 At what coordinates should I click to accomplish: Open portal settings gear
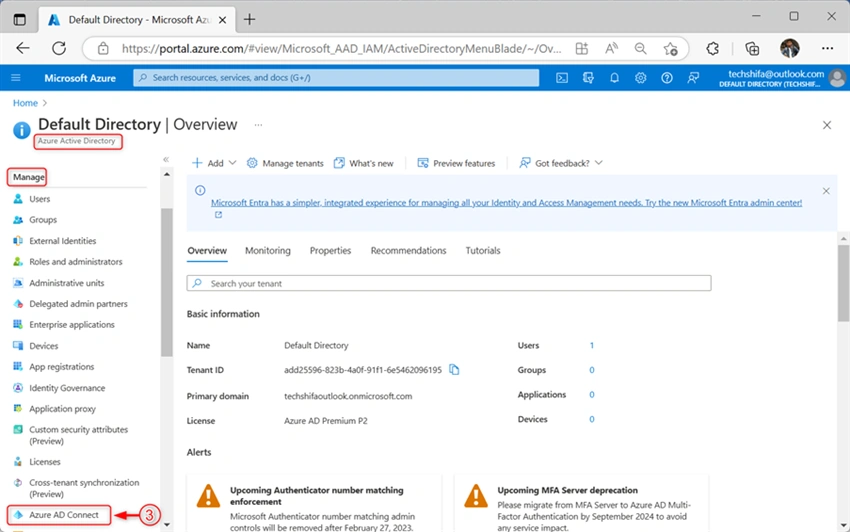(x=641, y=78)
